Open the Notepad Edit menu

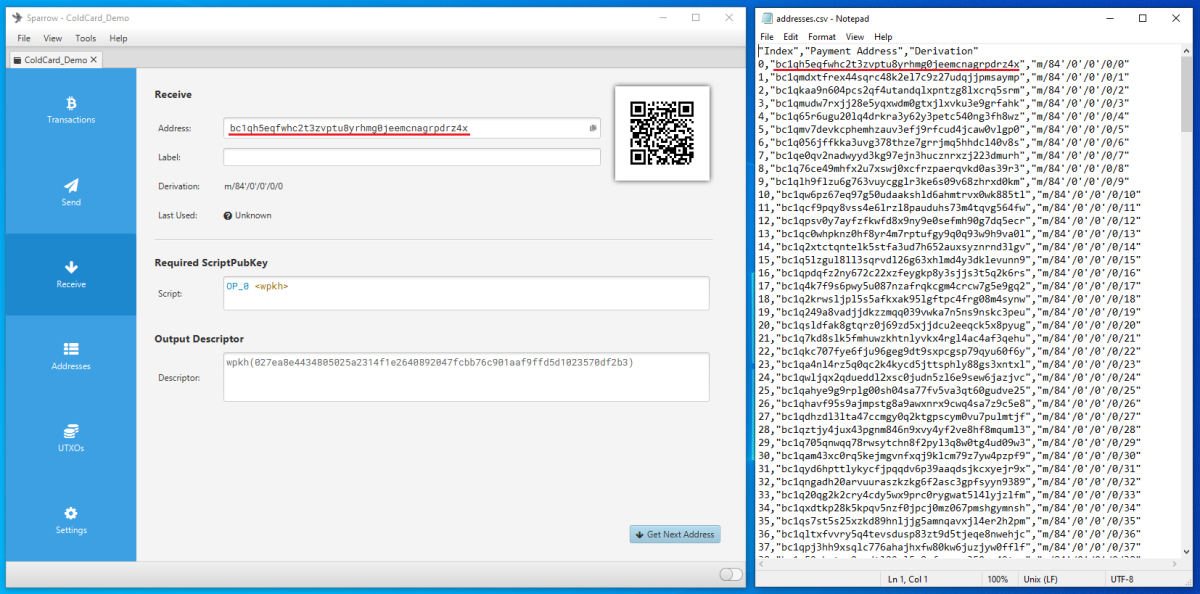(x=791, y=37)
